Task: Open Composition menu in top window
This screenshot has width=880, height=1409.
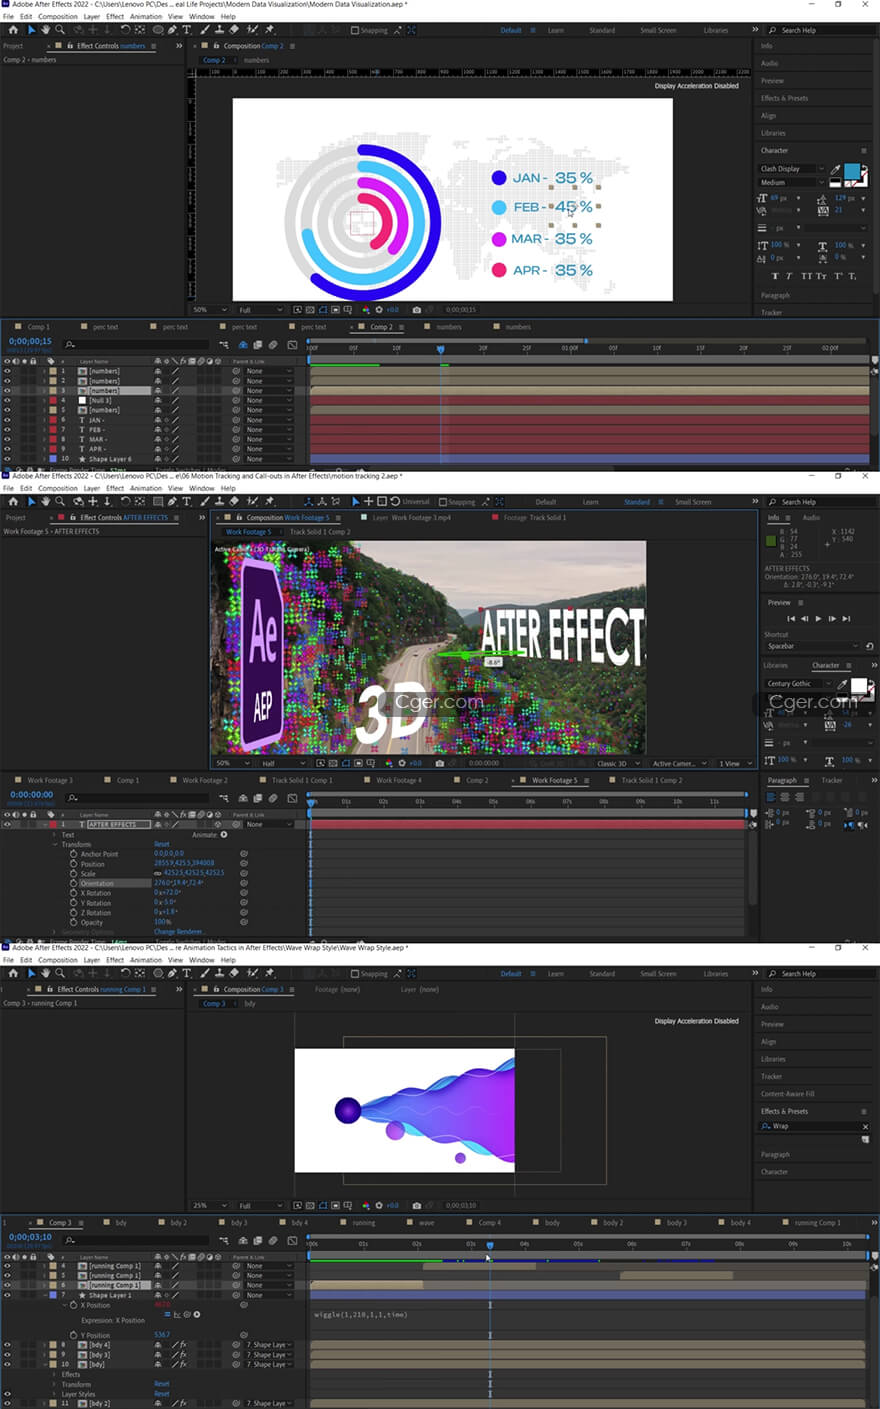Action: 58,17
